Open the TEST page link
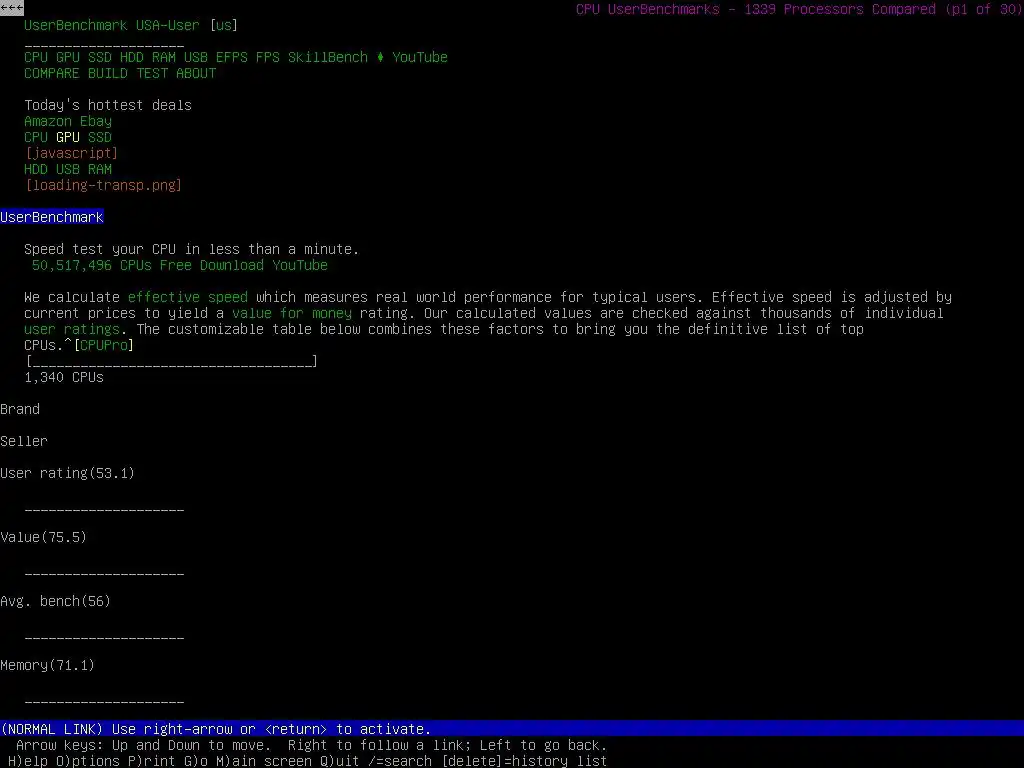The image size is (1024, 768). 152,73
